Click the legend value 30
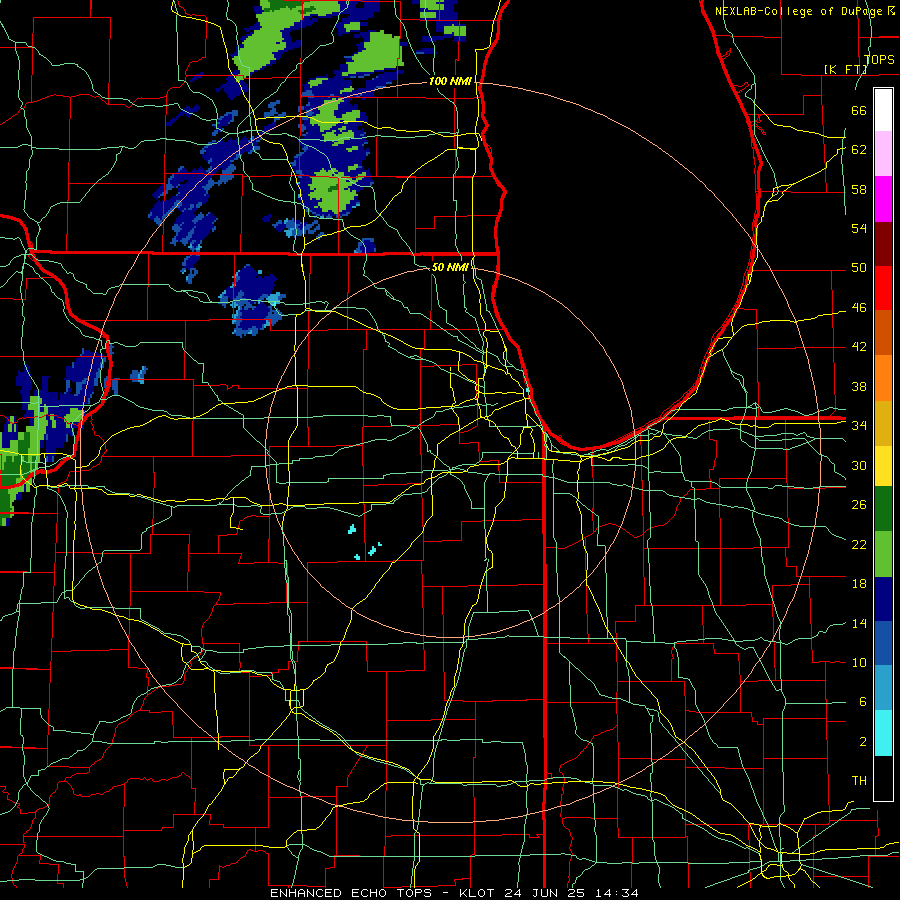The image size is (900, 900). tap(859, 465)
